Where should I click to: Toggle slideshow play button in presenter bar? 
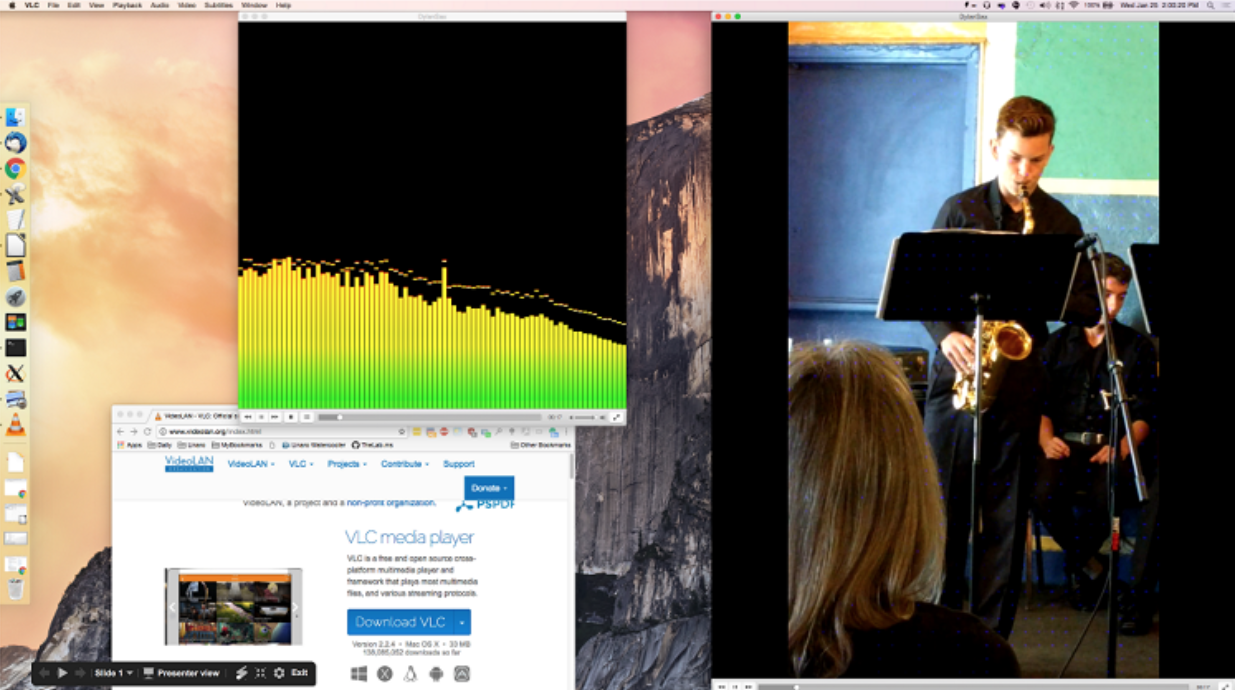pos(62,673)
